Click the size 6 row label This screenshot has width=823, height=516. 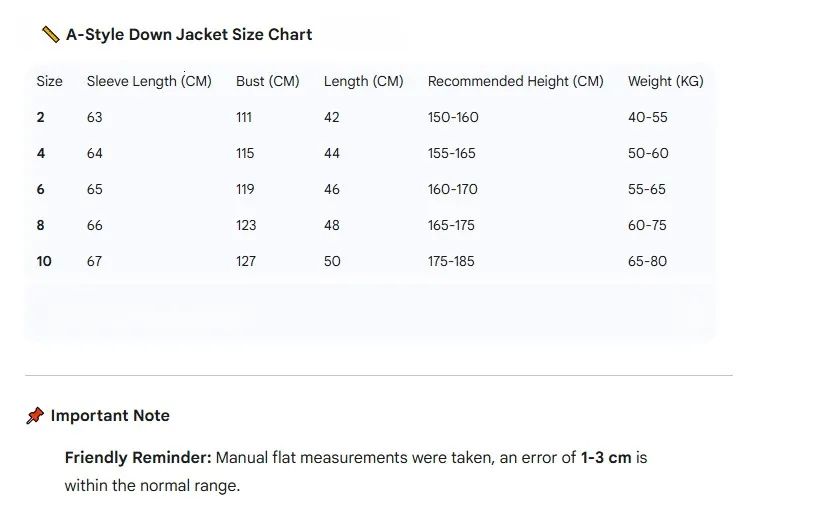click(41, 189)
